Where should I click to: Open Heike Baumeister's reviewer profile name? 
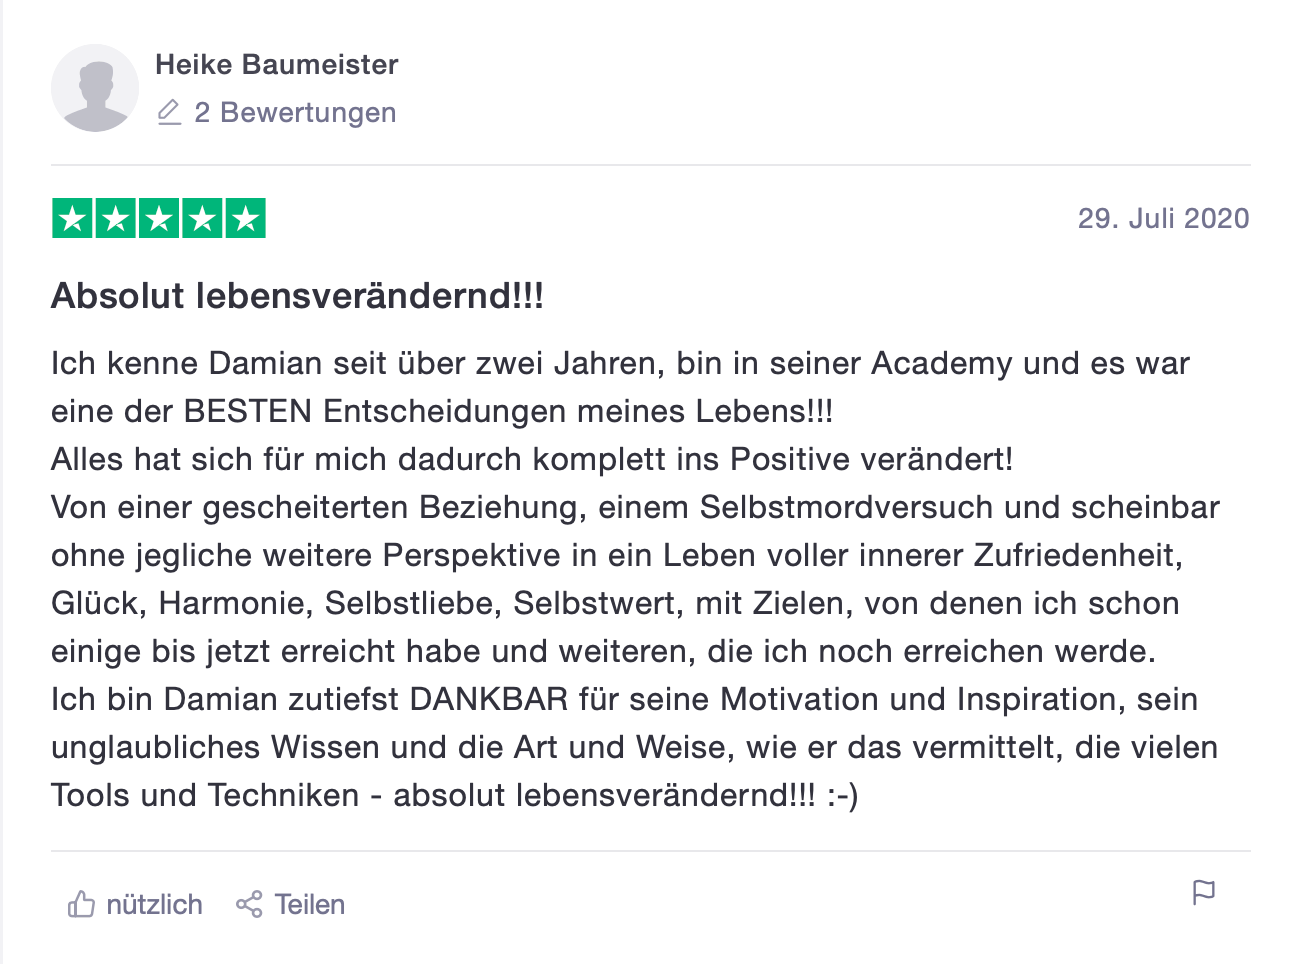[x=277, y=65]
